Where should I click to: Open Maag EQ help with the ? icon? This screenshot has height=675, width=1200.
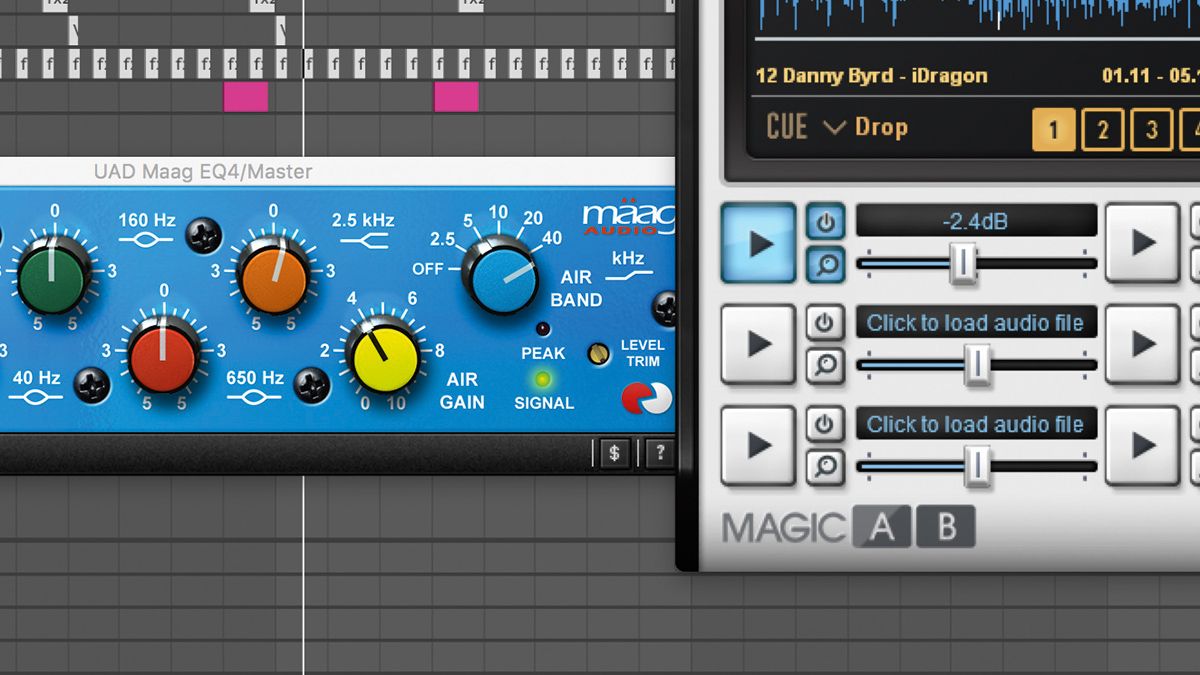click(658, 453)
